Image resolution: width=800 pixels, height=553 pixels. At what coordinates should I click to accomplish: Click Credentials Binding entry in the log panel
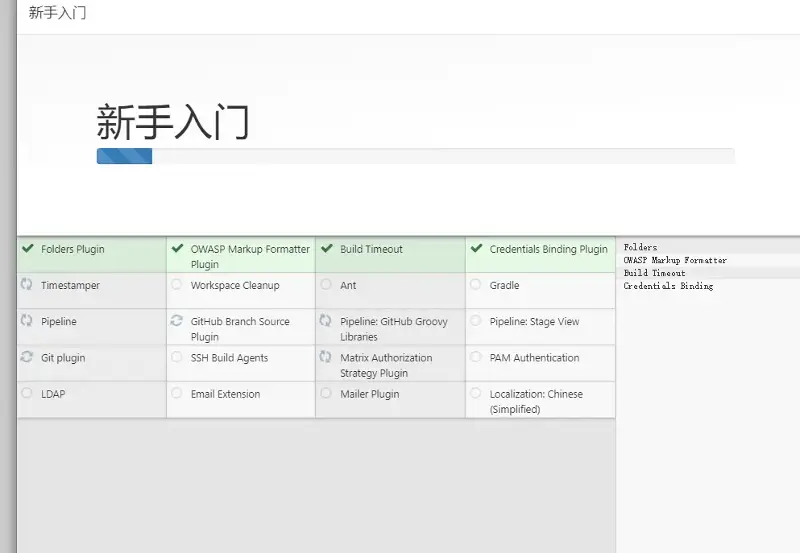(668, 286)
